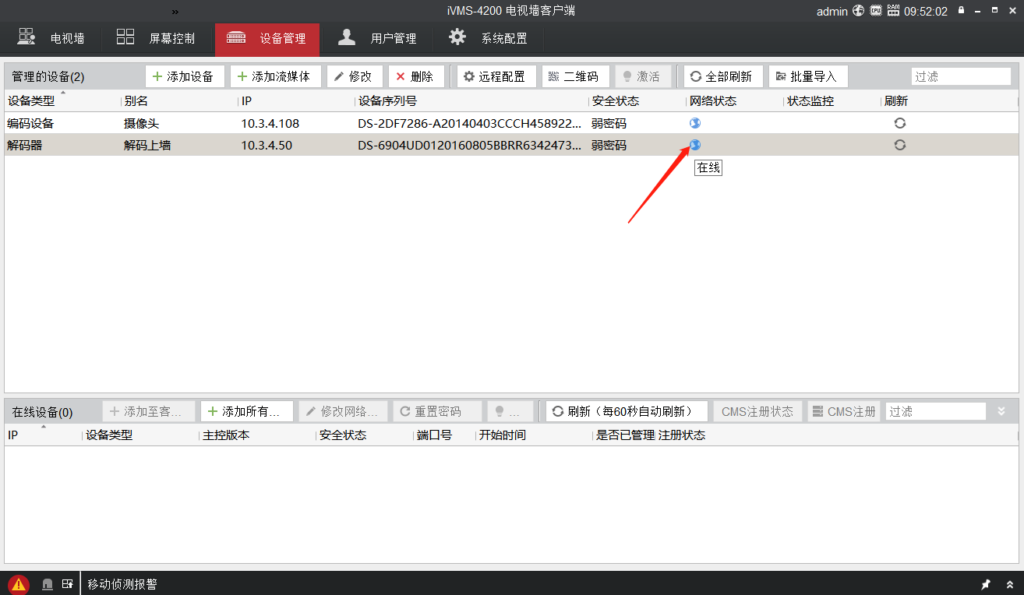The height and width of the screenshot is (595, 1024).
Task: Click refresh icon in 编码设备 row
Action: [x=900, y=123]
